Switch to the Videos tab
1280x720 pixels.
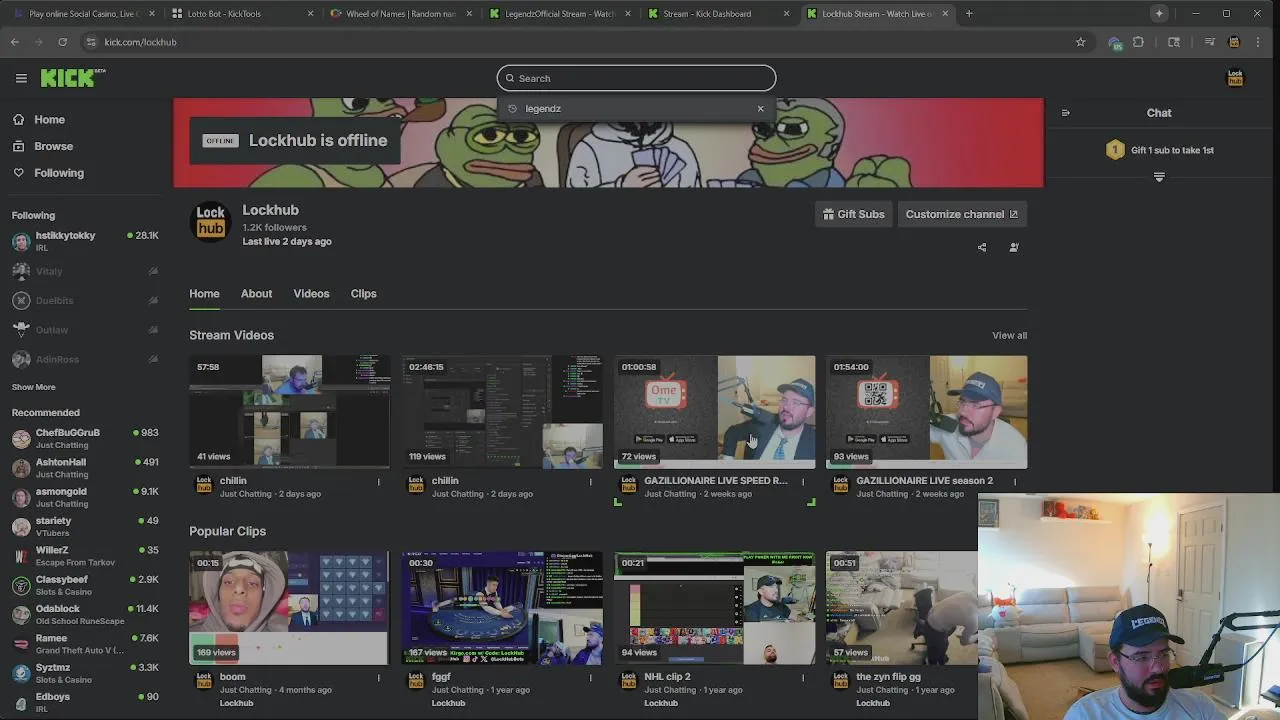pyautogui.click(x=311, y=294)
